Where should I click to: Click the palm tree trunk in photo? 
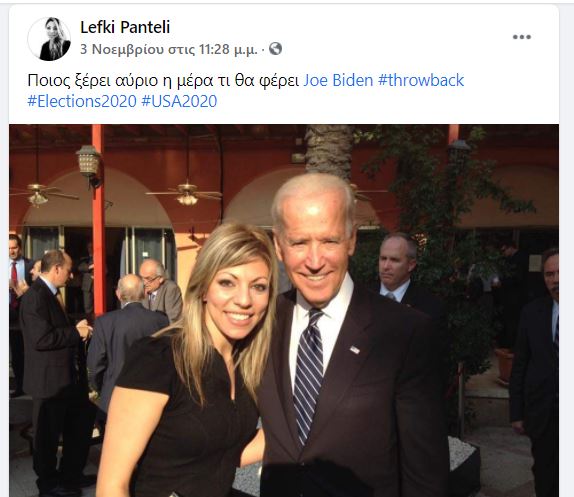(x=328, y=151)
